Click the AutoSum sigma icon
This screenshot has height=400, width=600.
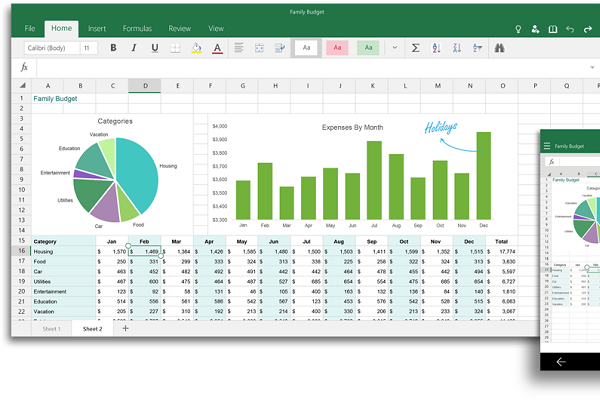coord(416,48)
